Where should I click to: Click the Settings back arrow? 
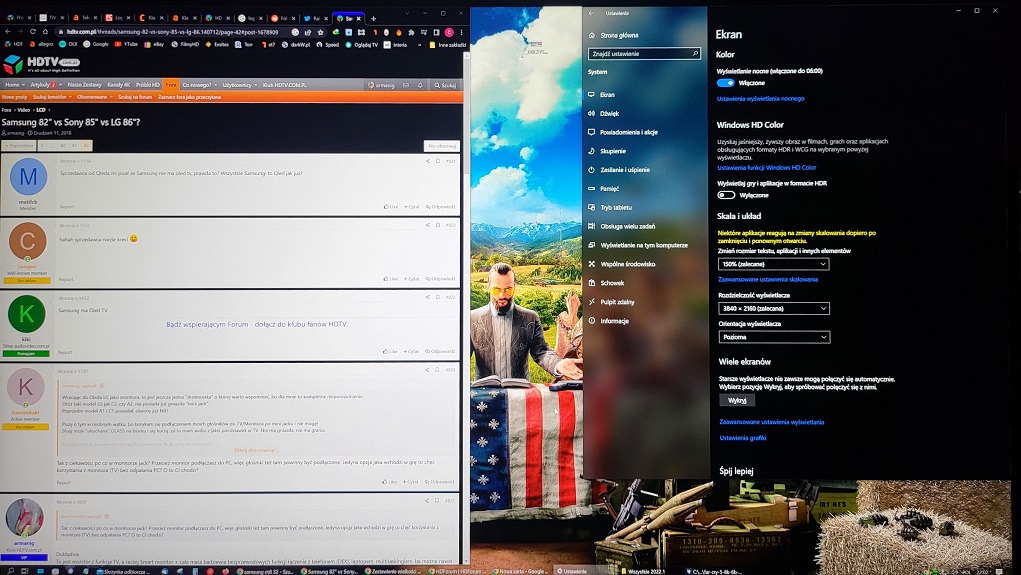point(591,13)
